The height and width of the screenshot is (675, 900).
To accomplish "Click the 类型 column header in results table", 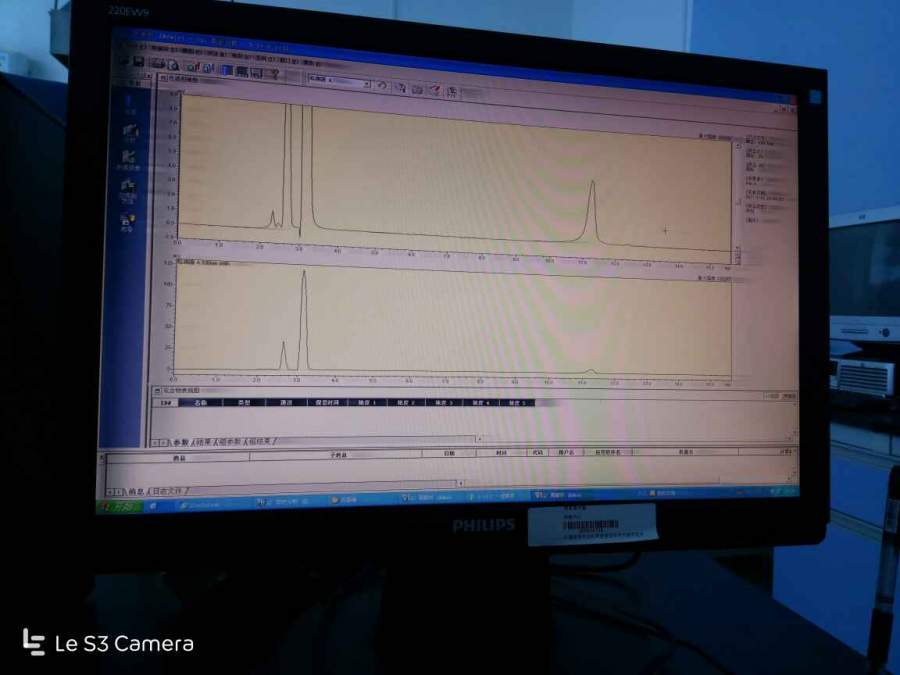I will tap(244, 403).
